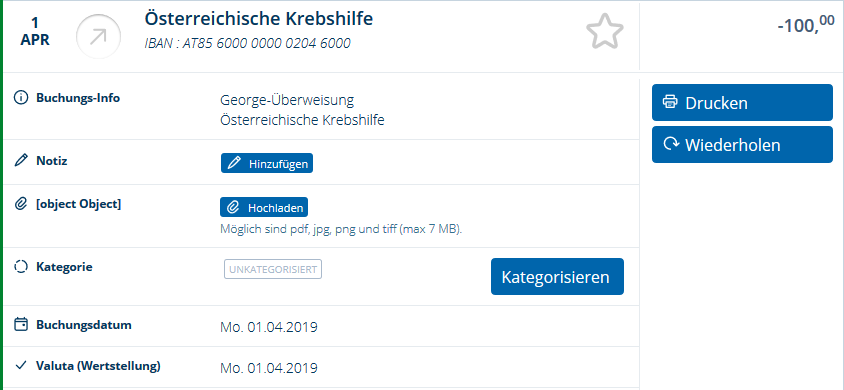
Task: Collapse the Österreichische Krebshilfe transaction header
Action: tap(259, 19)
